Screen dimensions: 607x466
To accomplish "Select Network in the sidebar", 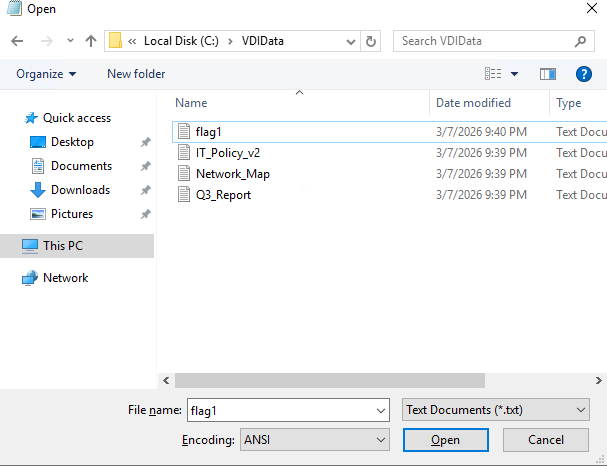I will pos(65,278).
